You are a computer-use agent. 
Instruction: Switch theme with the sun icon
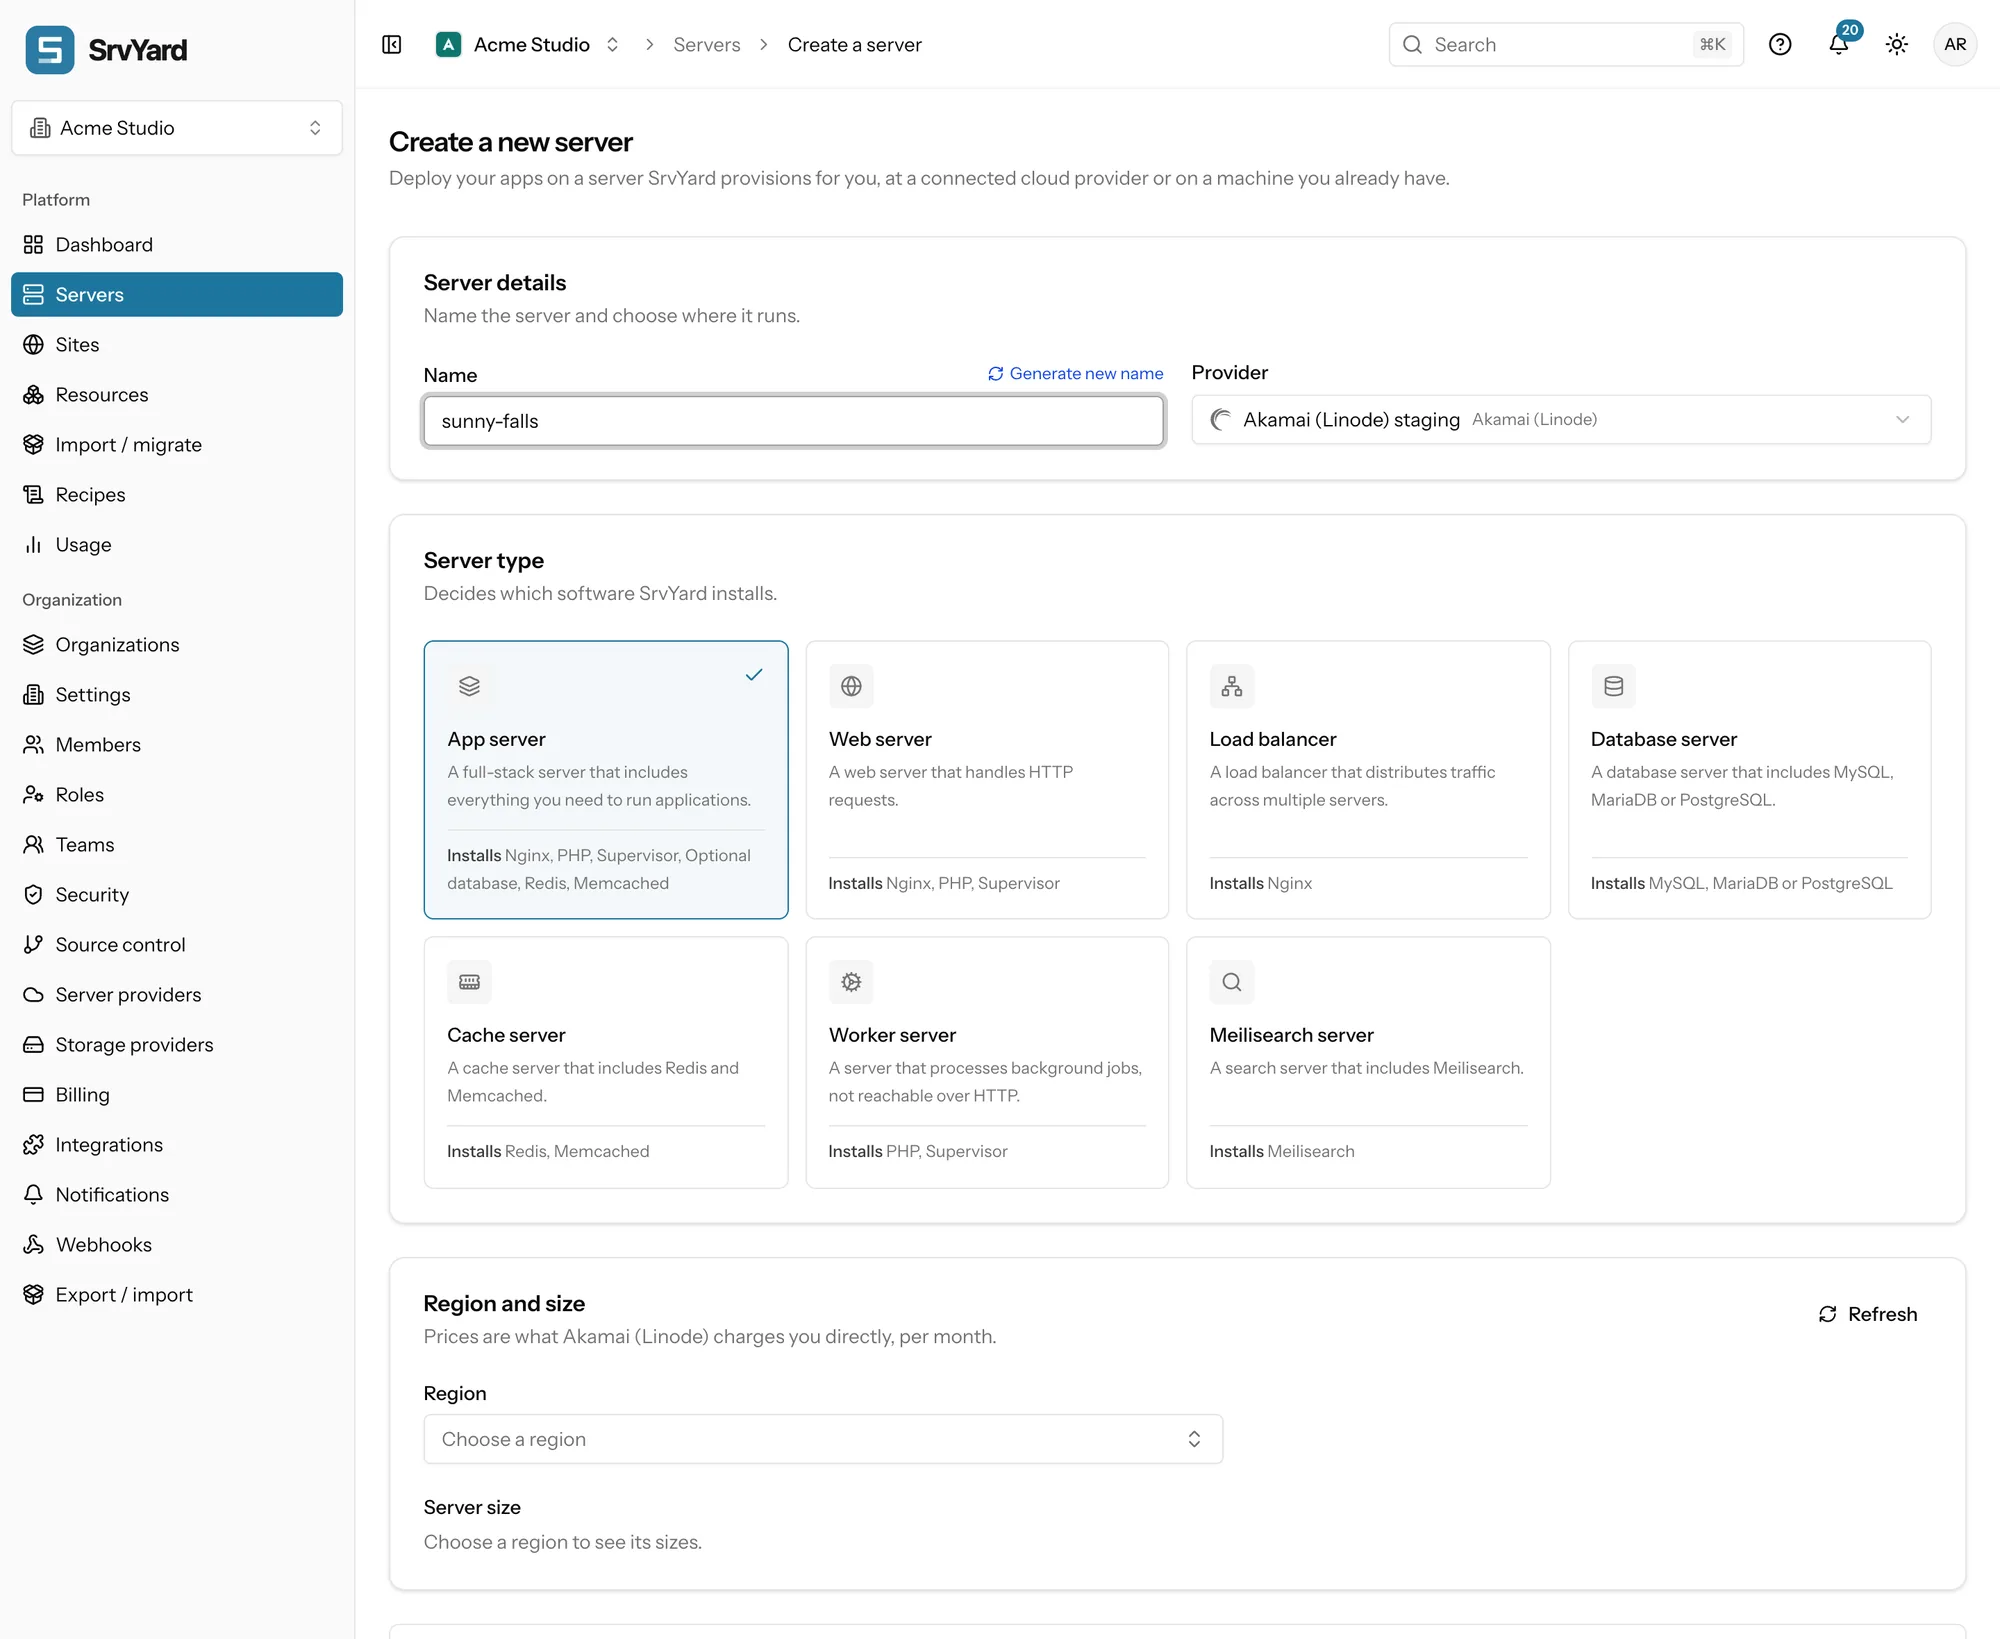[x=1897, y=45]
